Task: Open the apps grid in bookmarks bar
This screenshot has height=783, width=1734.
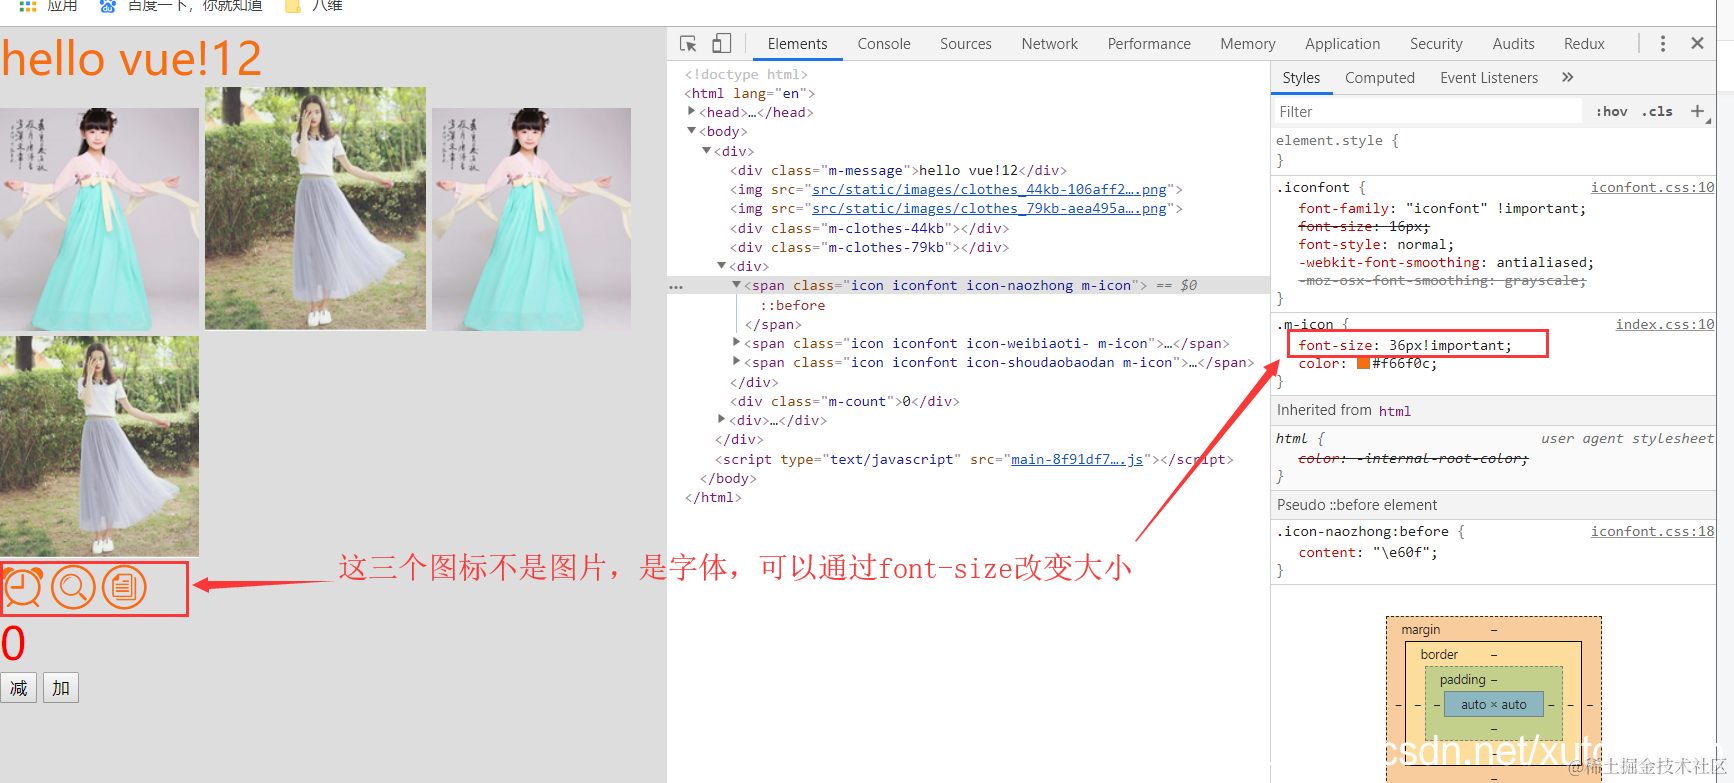Action: point(28,6)
